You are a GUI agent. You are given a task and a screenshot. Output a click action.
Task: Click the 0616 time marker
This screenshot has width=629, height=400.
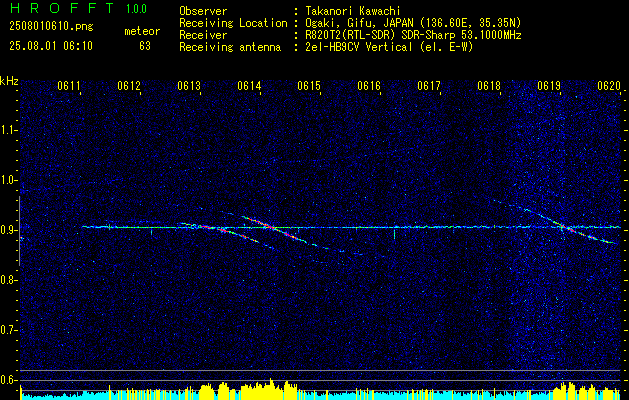pyautogui.click(x=369, y=85)
